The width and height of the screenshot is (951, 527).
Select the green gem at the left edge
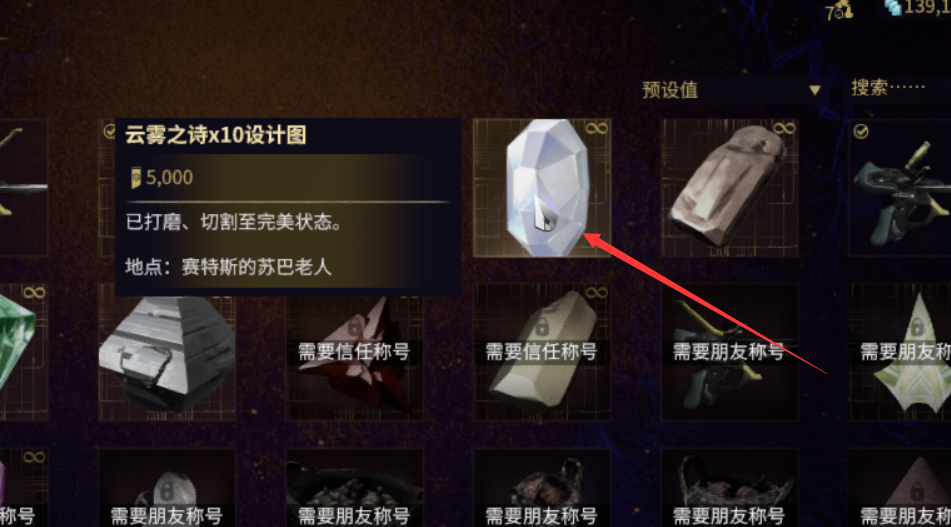(x=23, y=352)
